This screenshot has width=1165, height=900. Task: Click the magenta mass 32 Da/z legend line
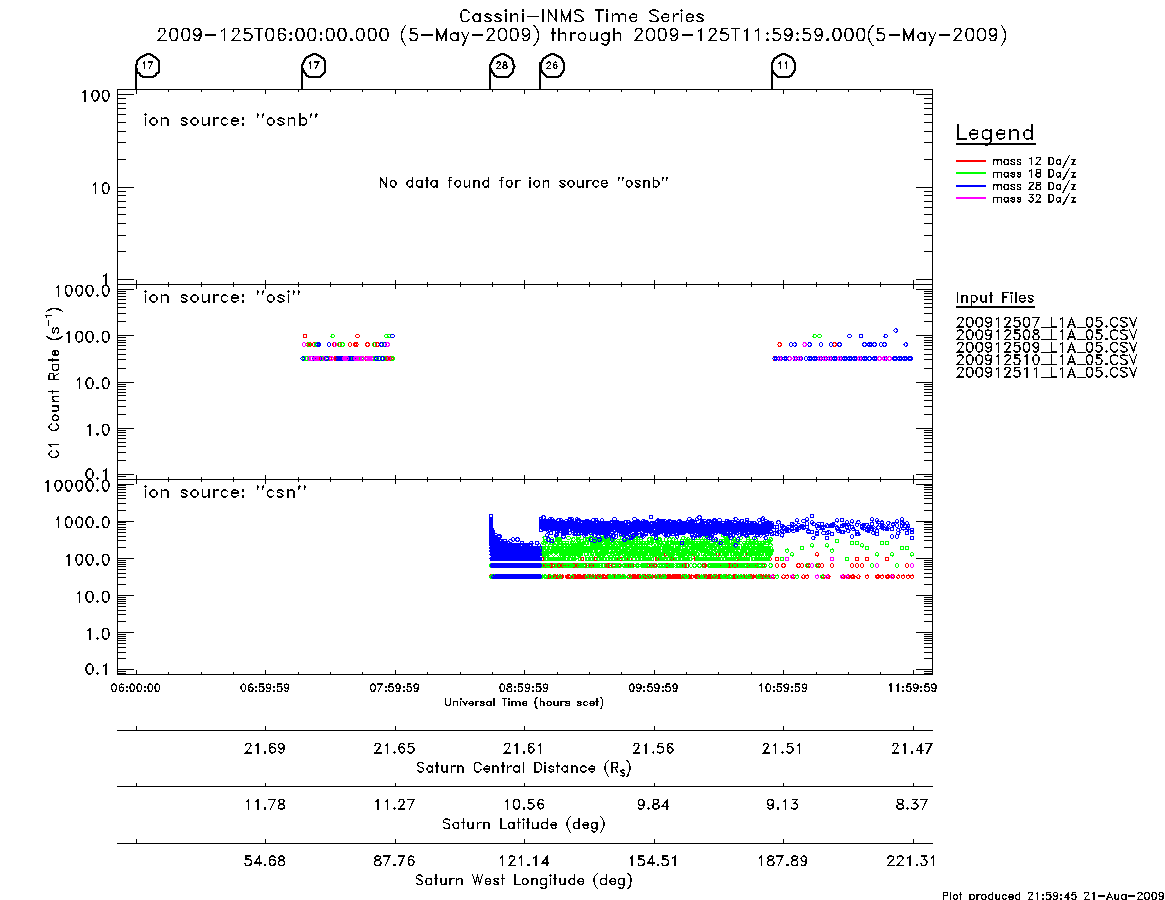[970, 199]
